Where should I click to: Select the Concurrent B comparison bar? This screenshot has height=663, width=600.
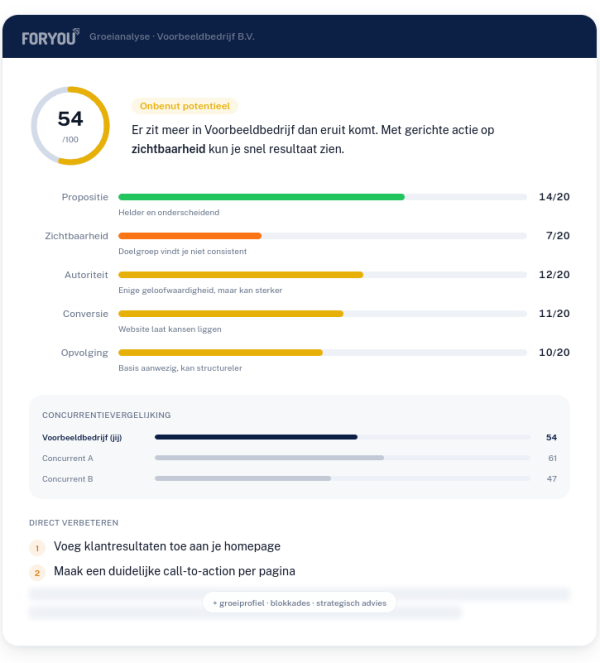click(x=243, y=479)
